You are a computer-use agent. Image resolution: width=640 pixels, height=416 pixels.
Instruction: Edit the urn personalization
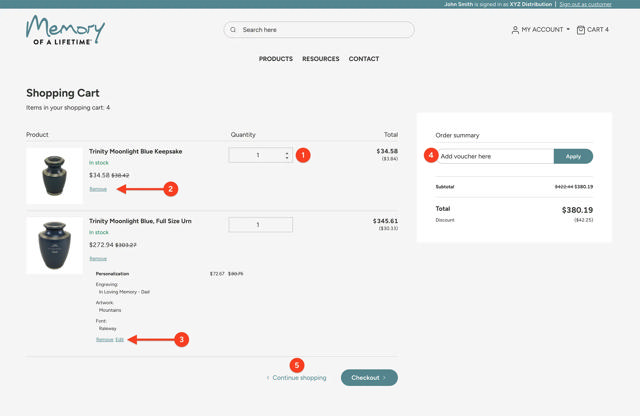point(119,340)
